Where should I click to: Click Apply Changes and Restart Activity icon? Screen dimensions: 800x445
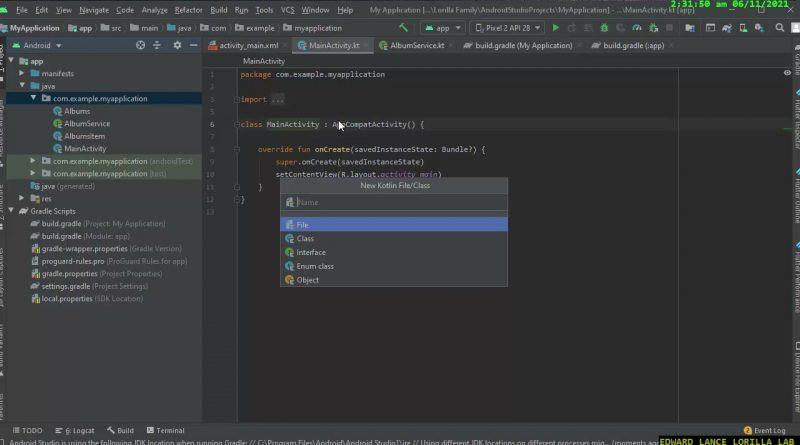pyautogui.click(x=571, y=28)
